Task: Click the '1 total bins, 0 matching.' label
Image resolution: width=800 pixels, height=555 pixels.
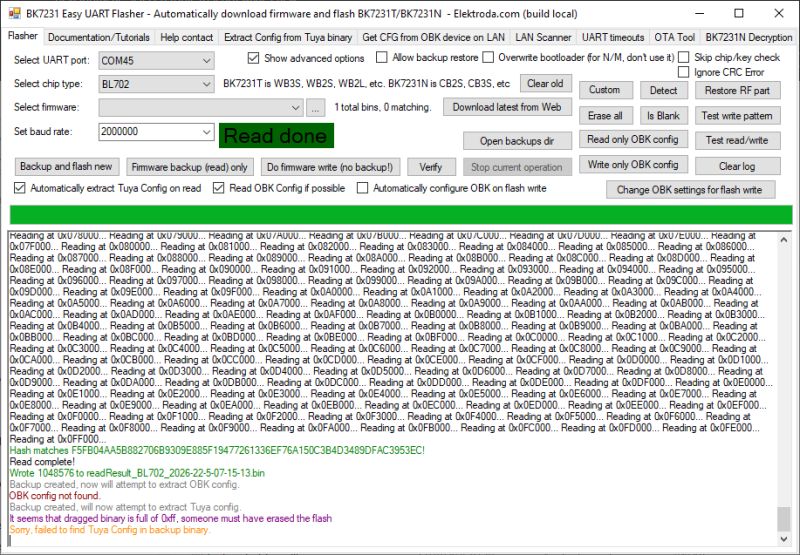Action: tap(383, 107)
